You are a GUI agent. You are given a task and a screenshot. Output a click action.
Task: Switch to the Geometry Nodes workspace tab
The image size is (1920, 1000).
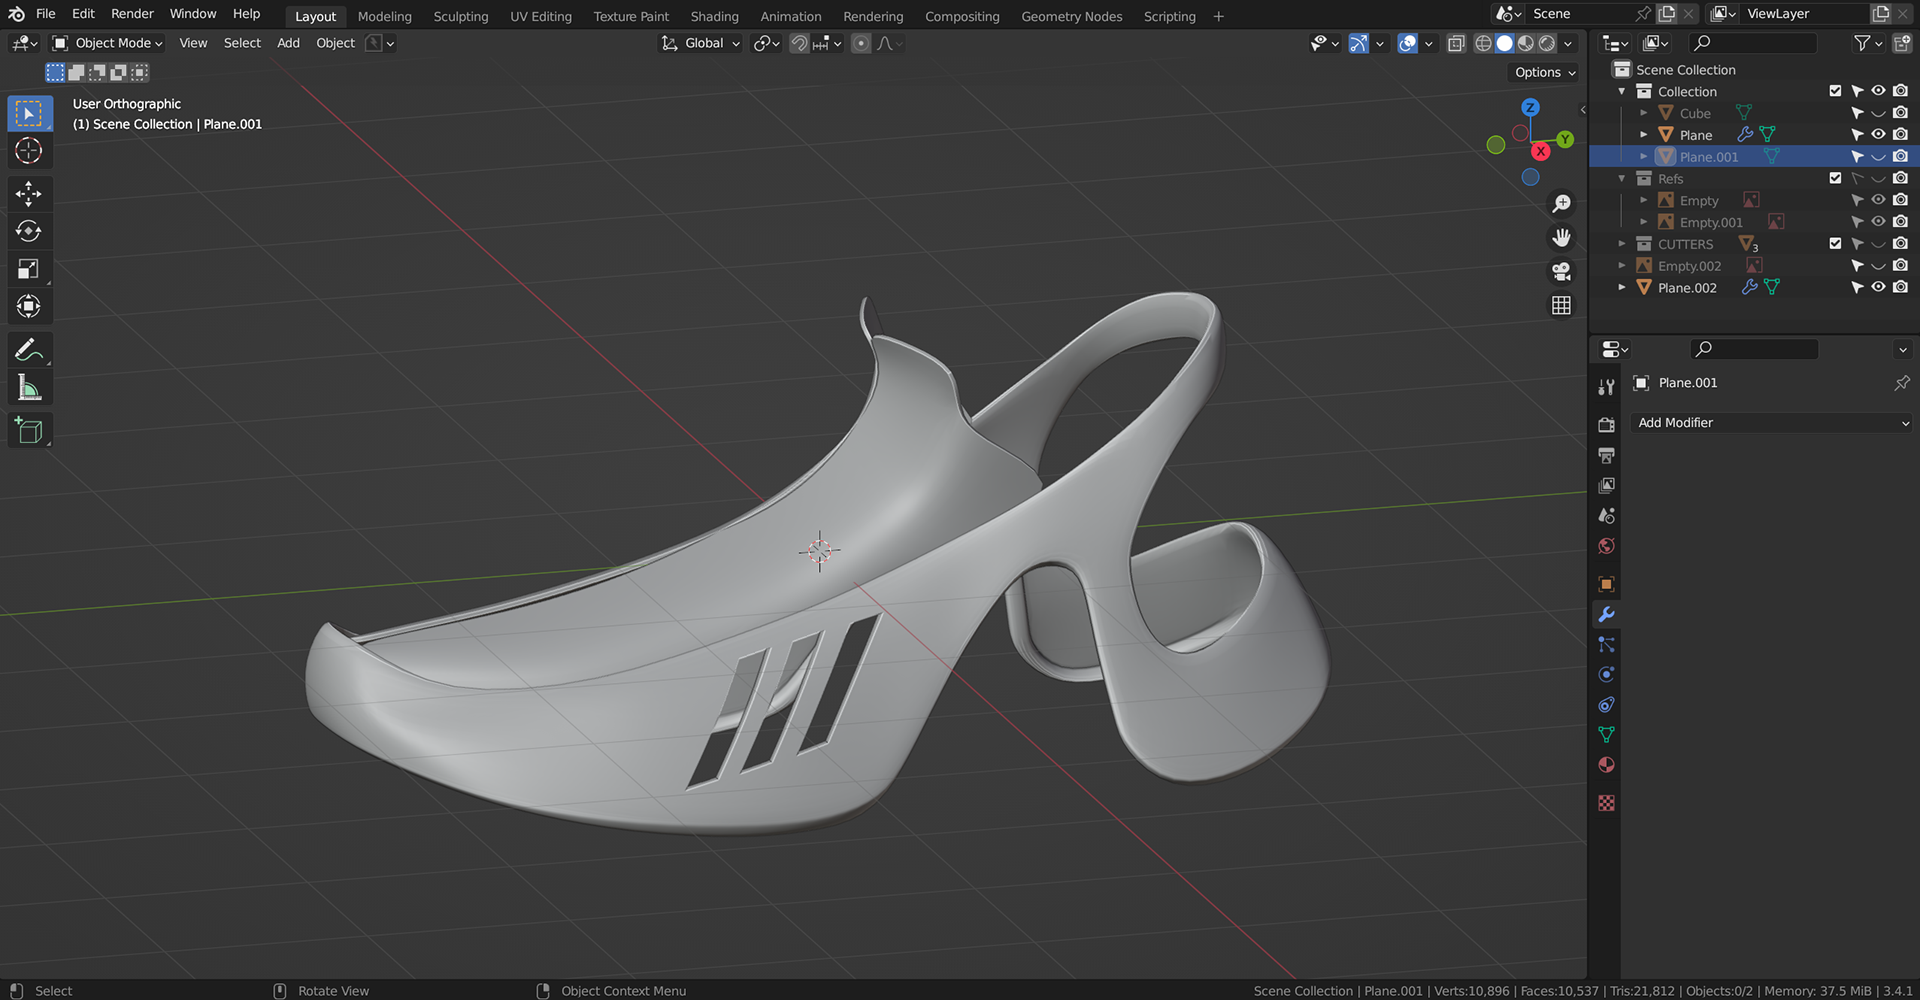pyautogui.click(x=1071, y=16)
